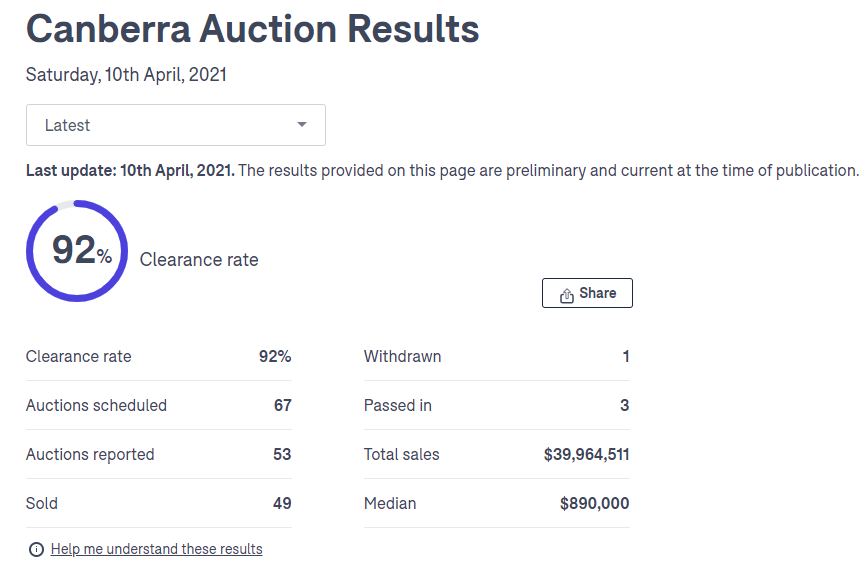The width and height of the screenshot is (867, 579).
Task: Click the Last update notice text
Action: coord(442,170)
